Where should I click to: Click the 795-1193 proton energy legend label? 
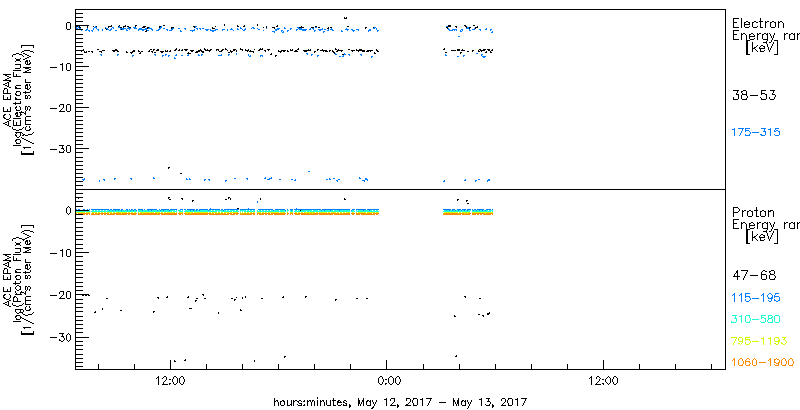(758, 341)
